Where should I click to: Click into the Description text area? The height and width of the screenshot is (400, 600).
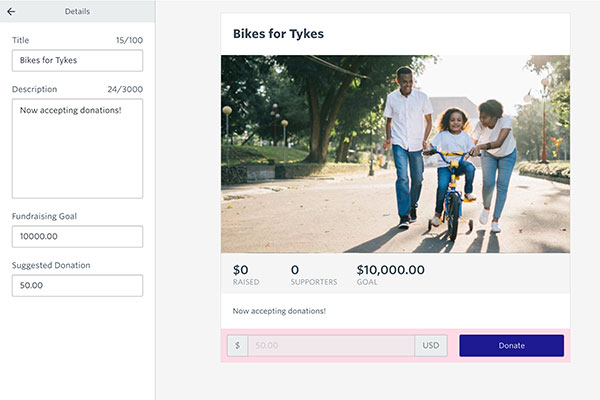click(77, 148)
